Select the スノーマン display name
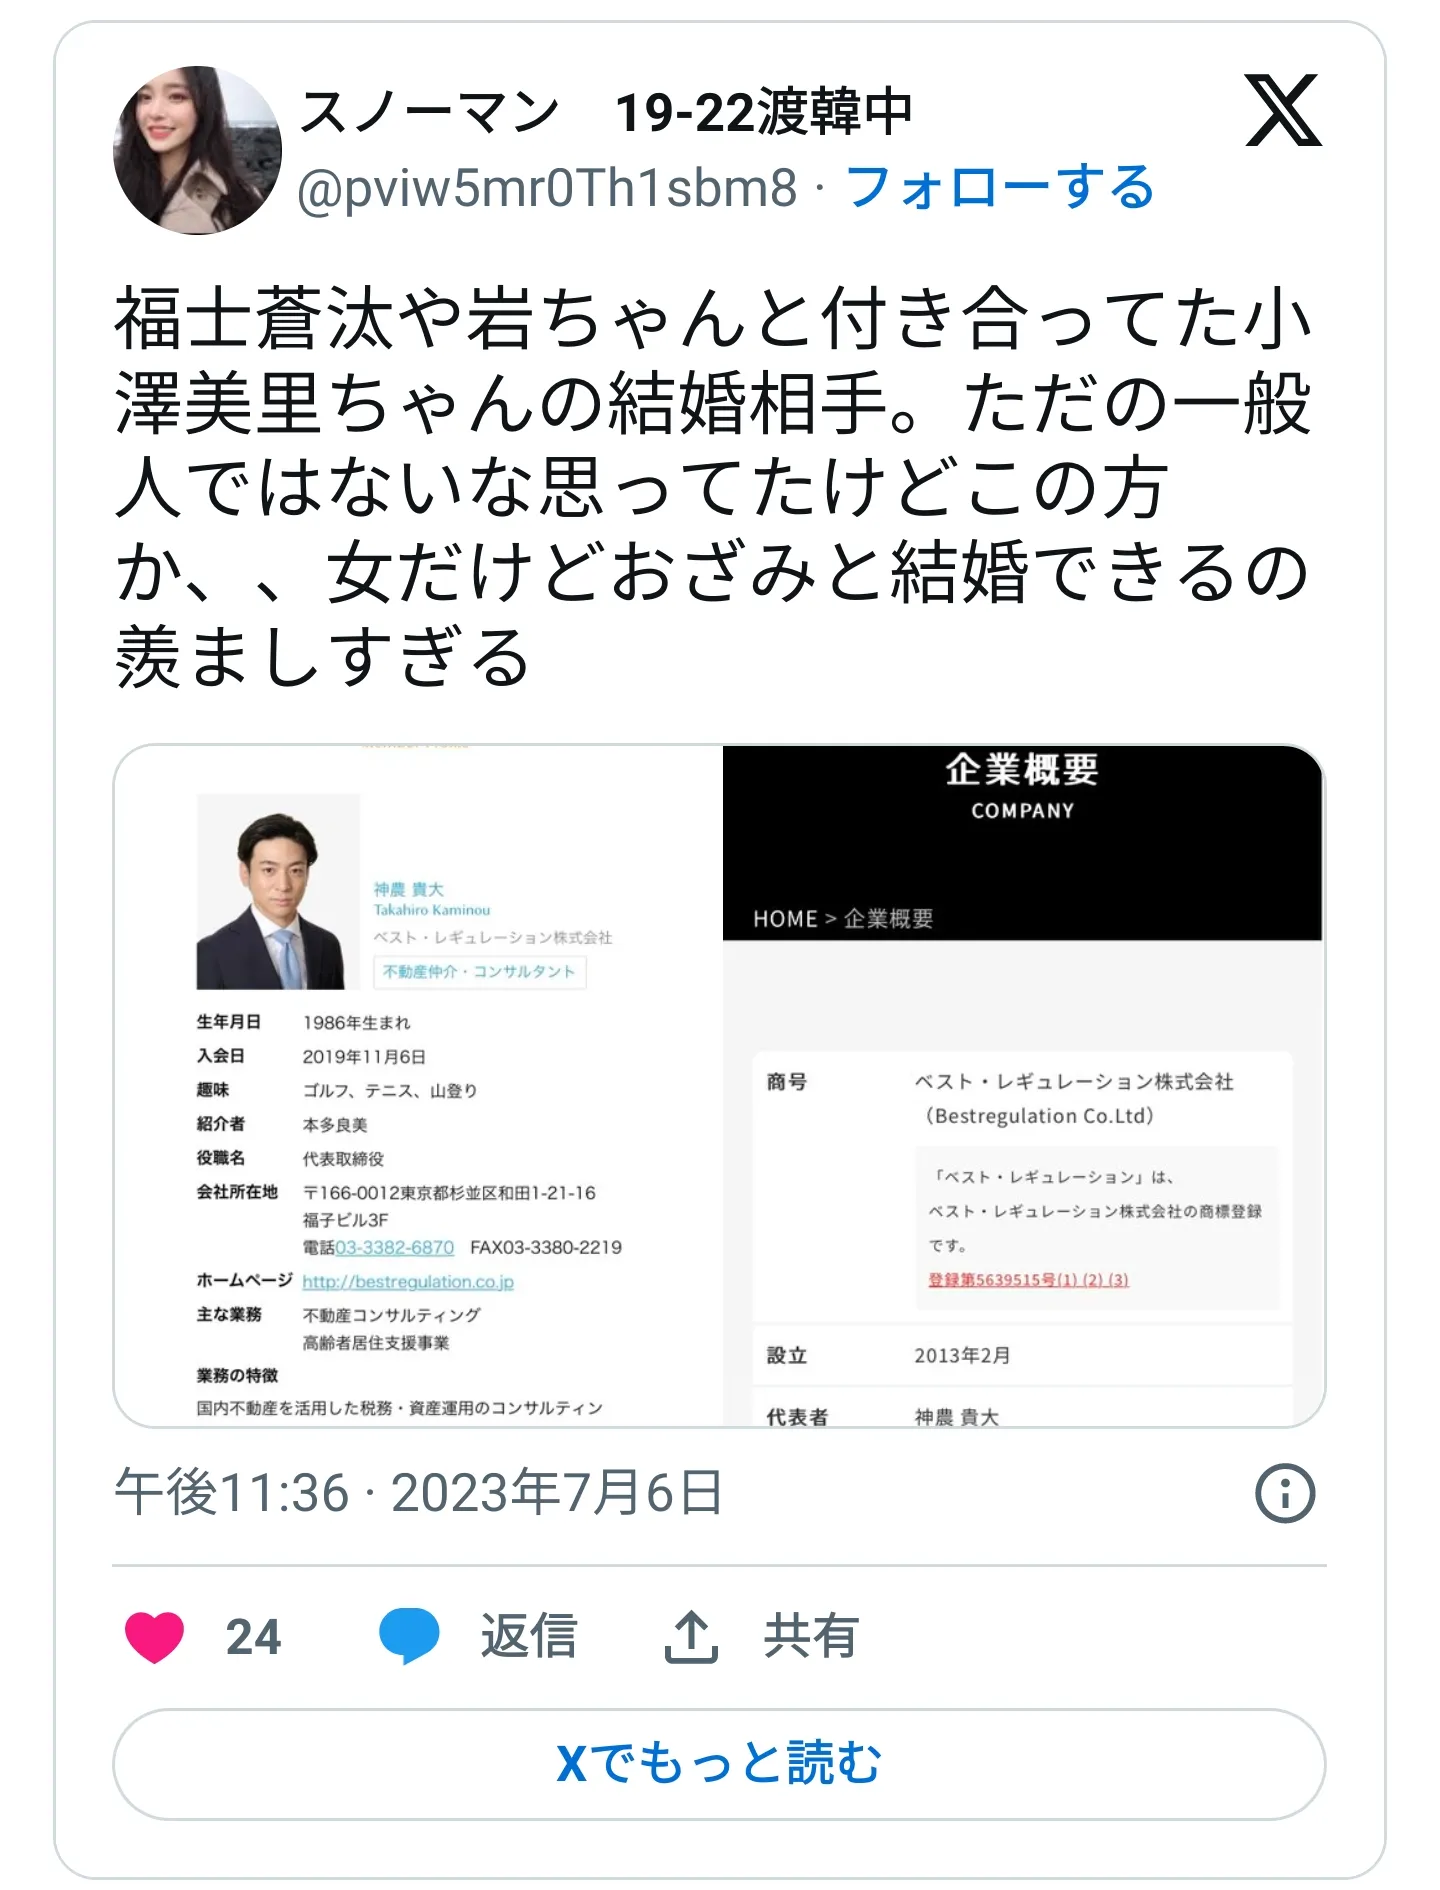The image size is (1440, 1890). (429, 111)
